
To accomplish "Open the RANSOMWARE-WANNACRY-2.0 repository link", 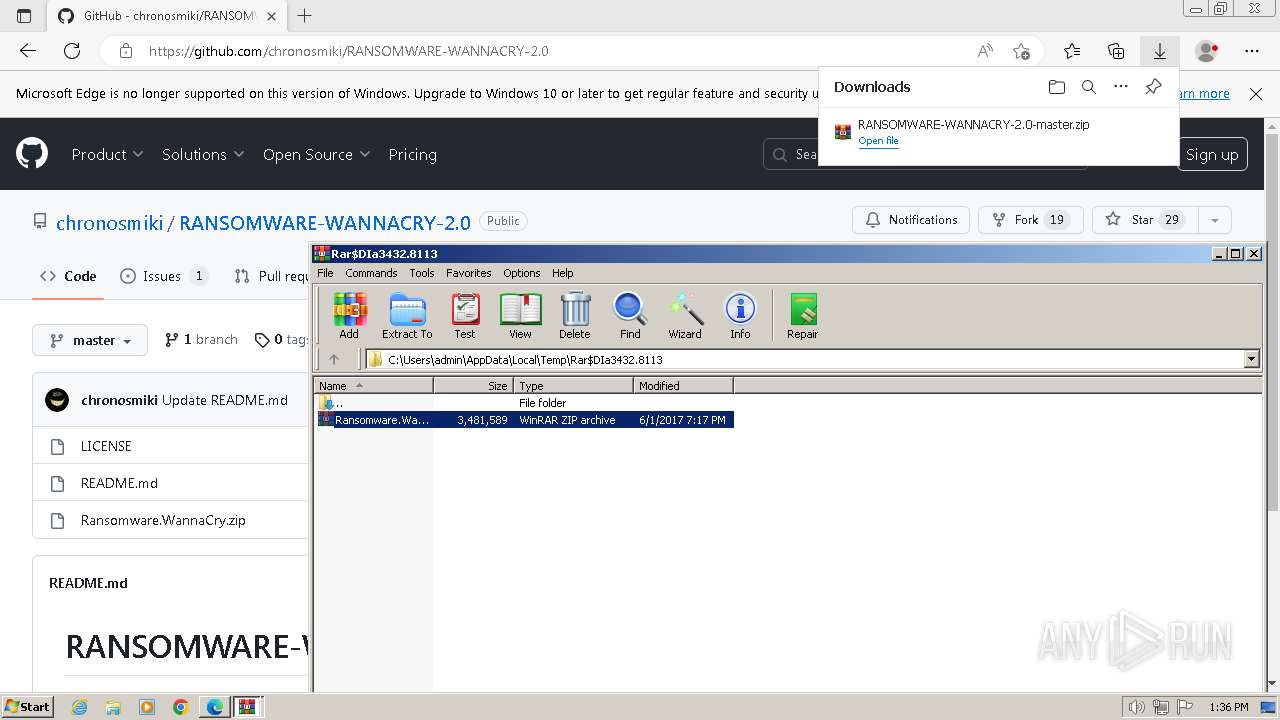I will coord(325,223).
